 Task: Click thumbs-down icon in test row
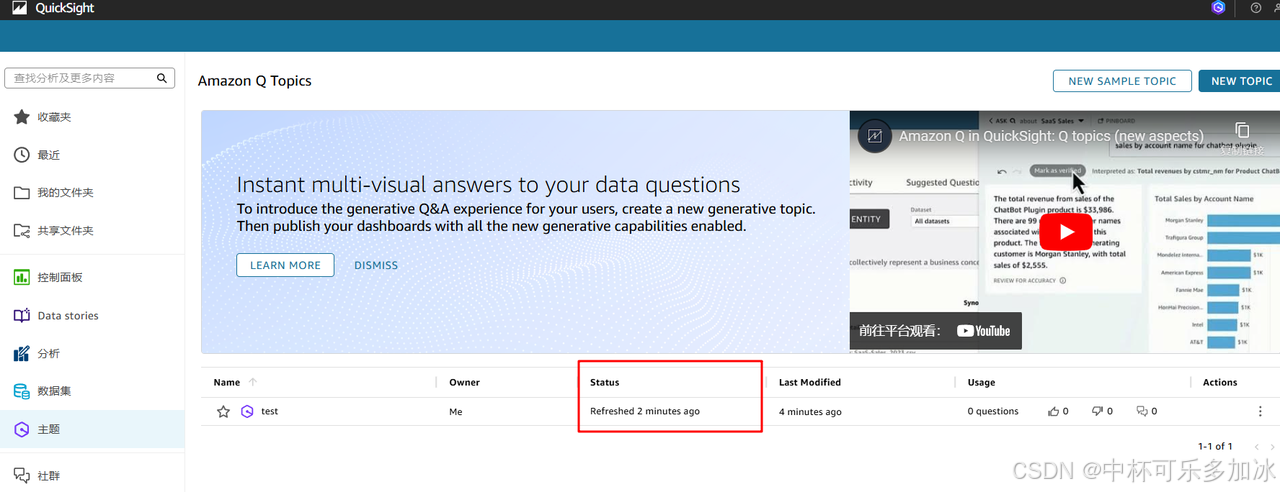pos(1097,411)
